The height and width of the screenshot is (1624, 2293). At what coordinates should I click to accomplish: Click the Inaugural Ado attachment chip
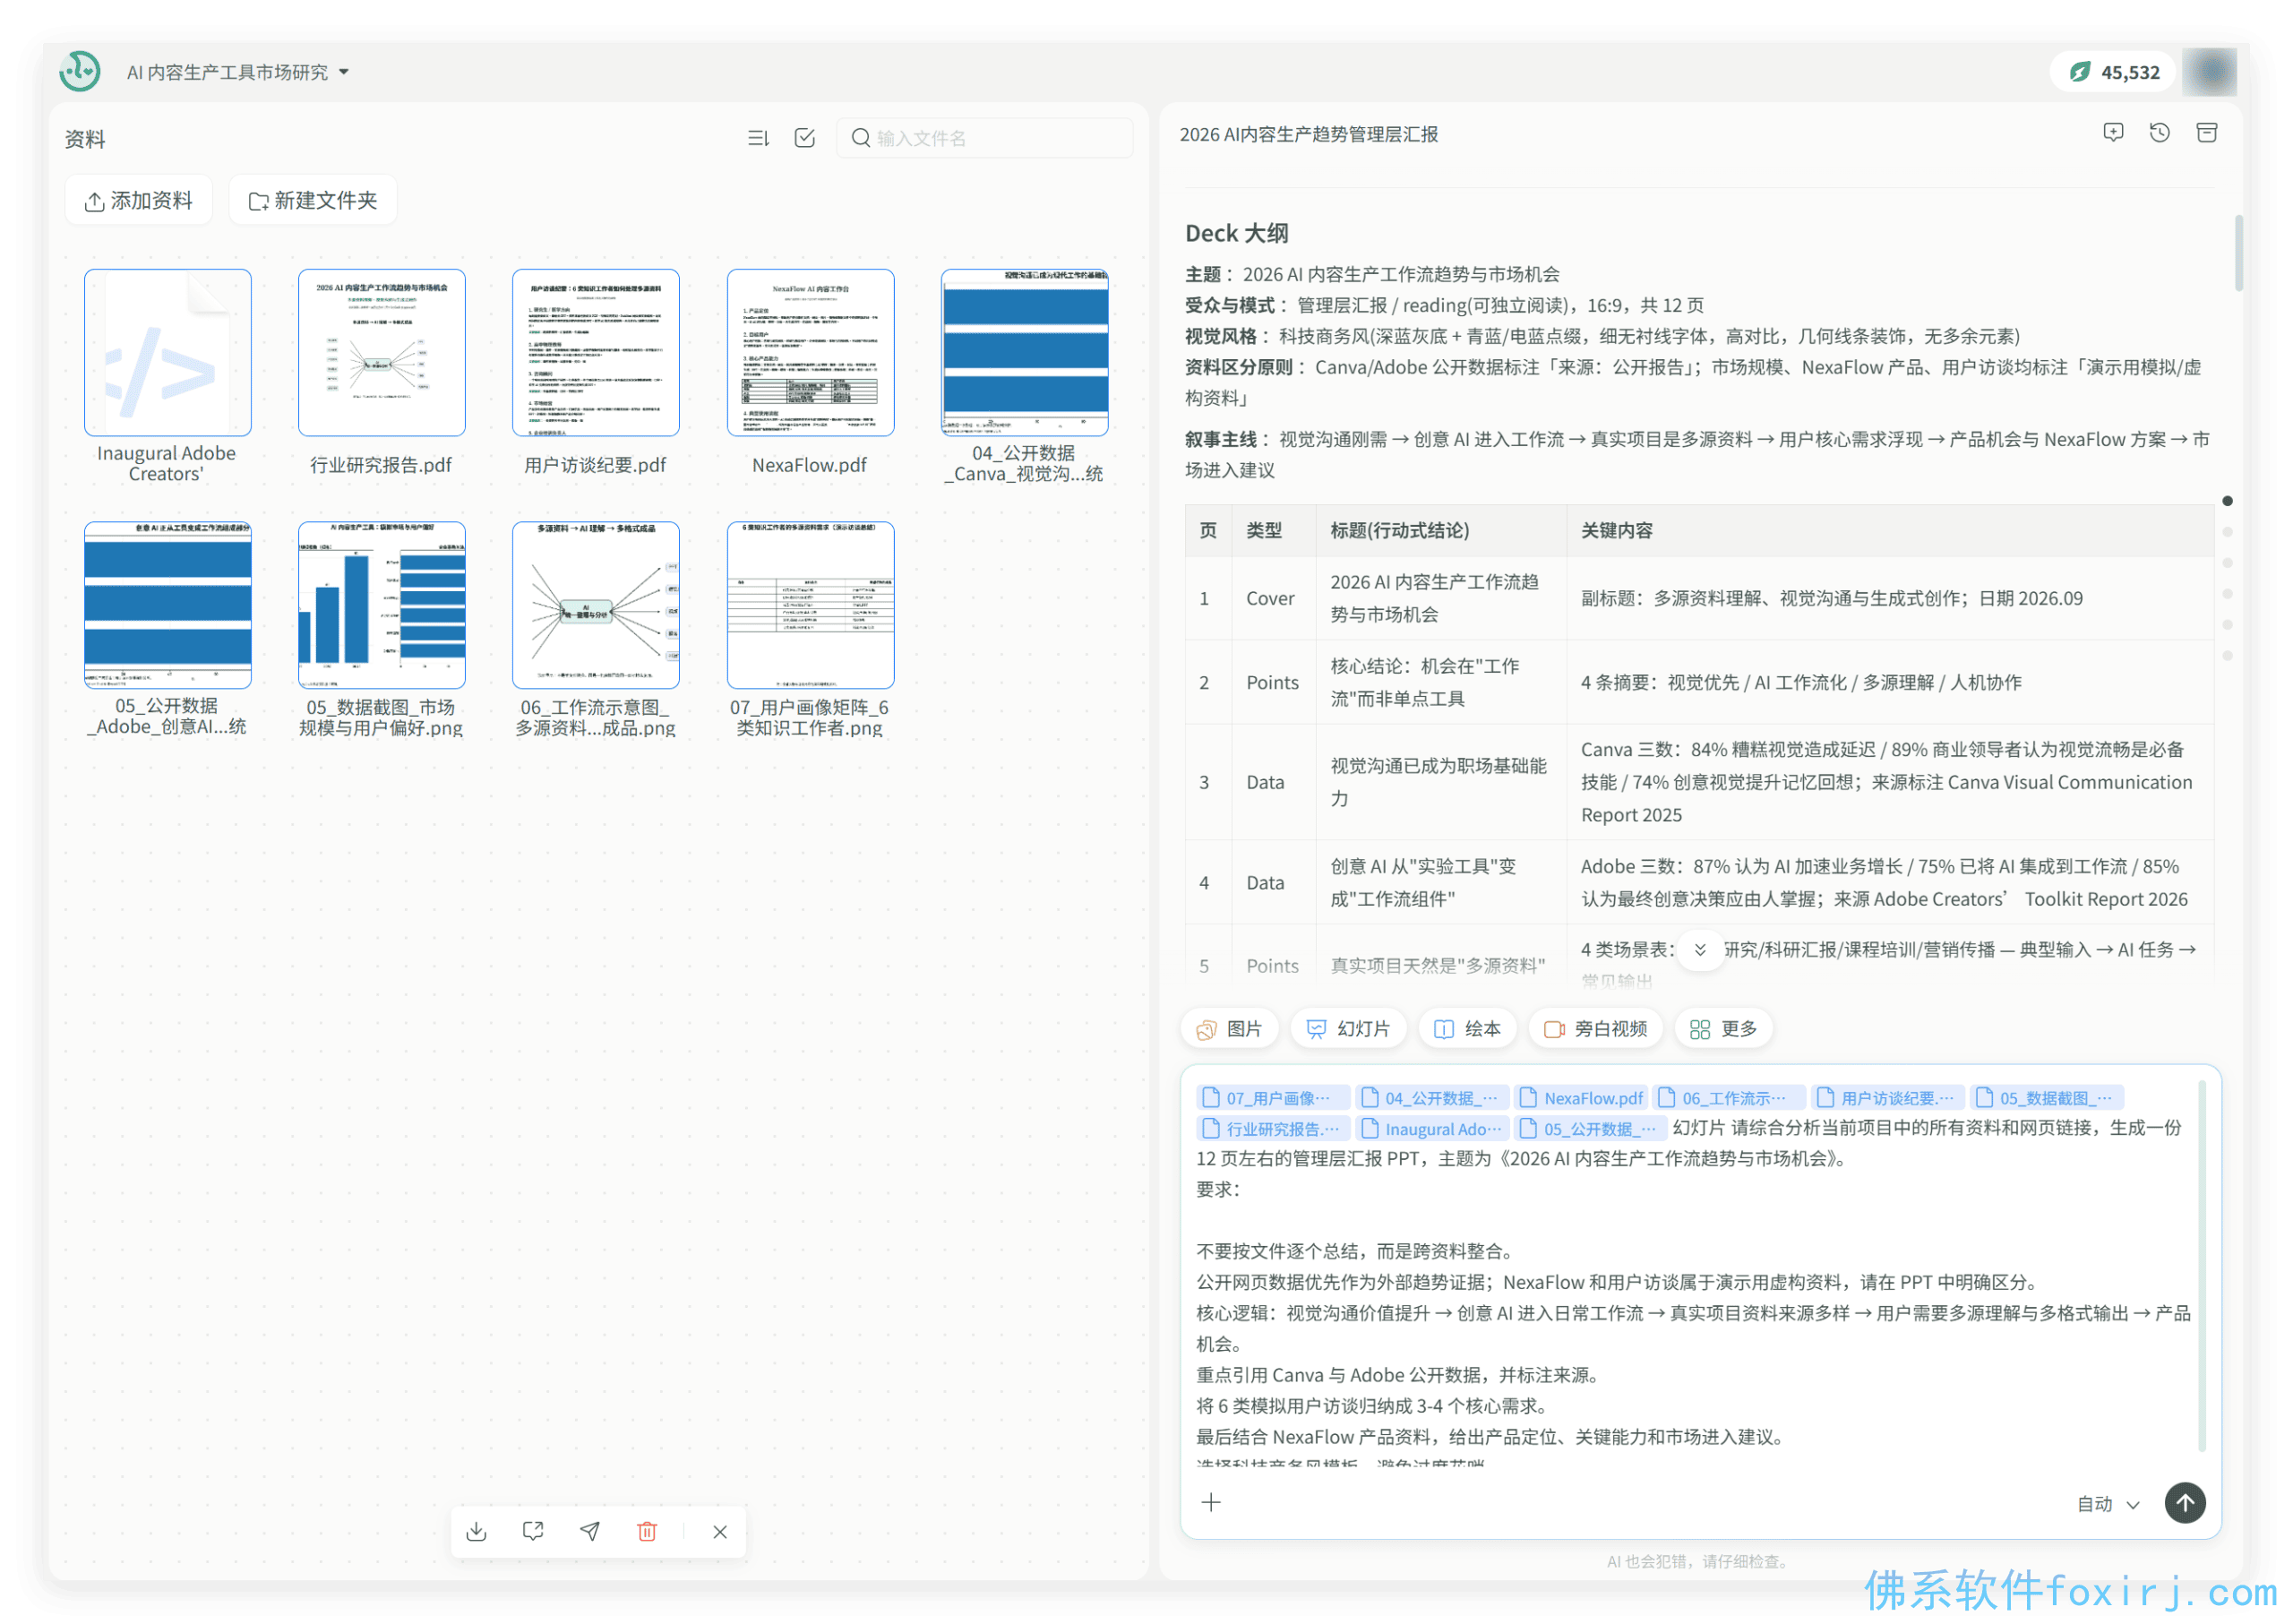[1431, 1128]
